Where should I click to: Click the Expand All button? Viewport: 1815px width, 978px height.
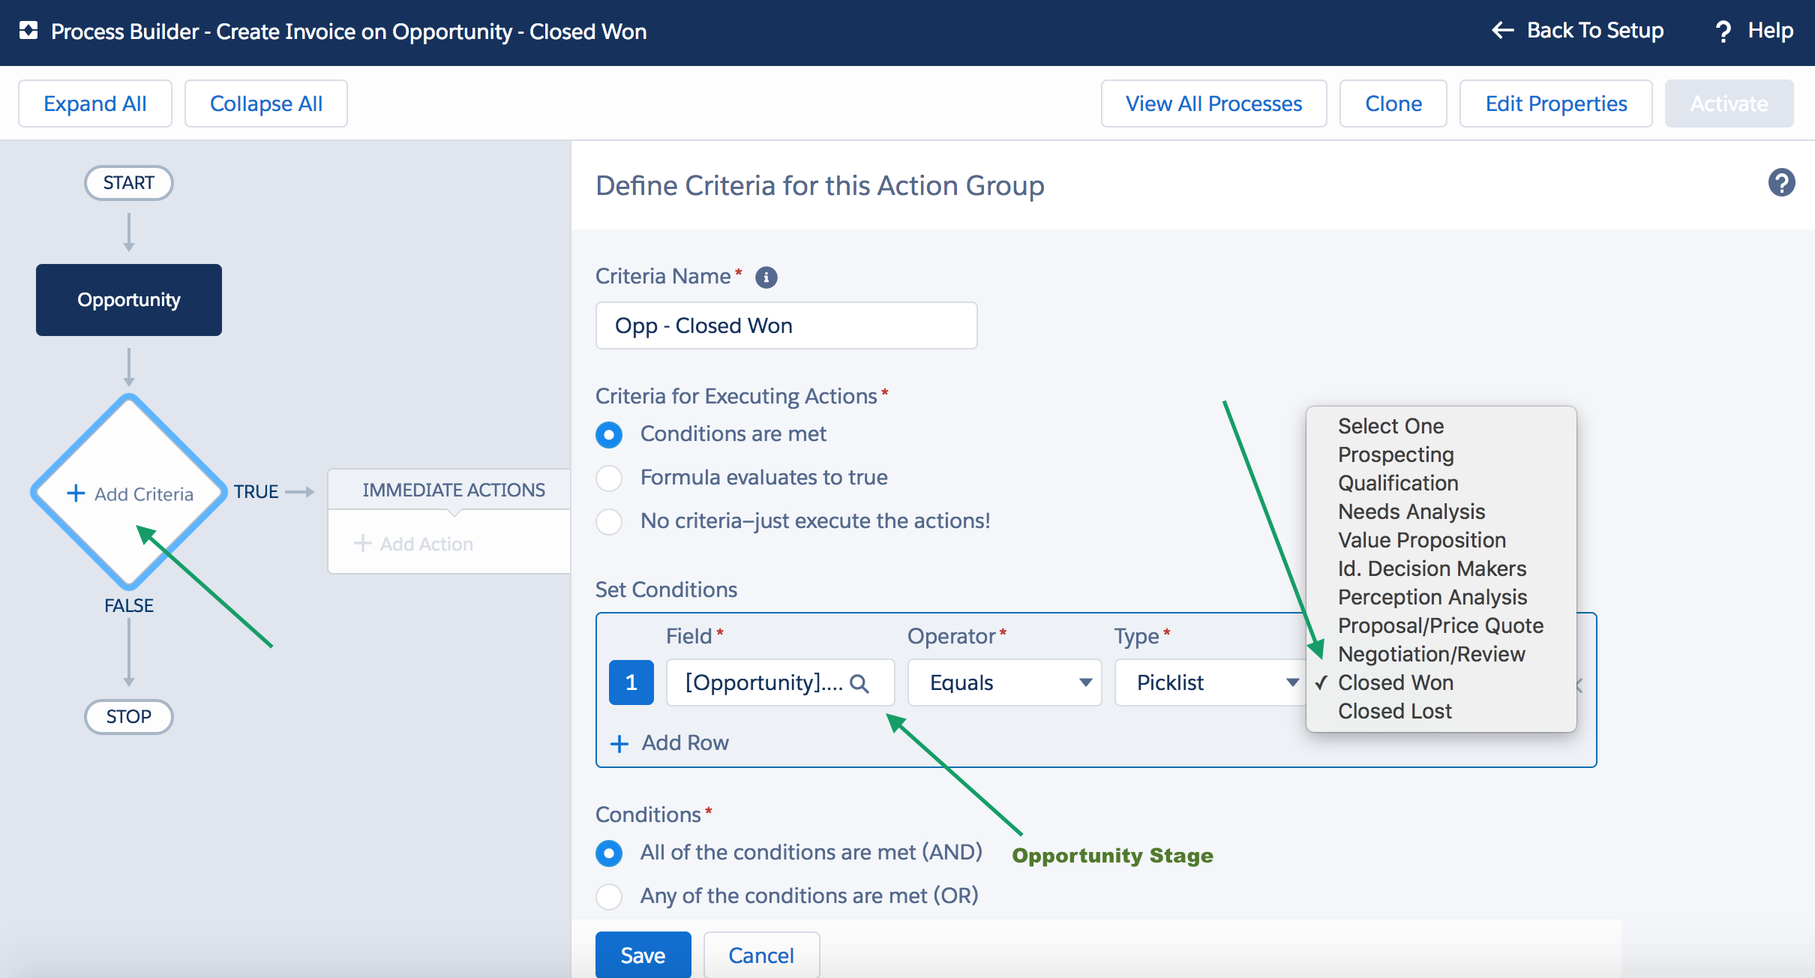point(95,104)
